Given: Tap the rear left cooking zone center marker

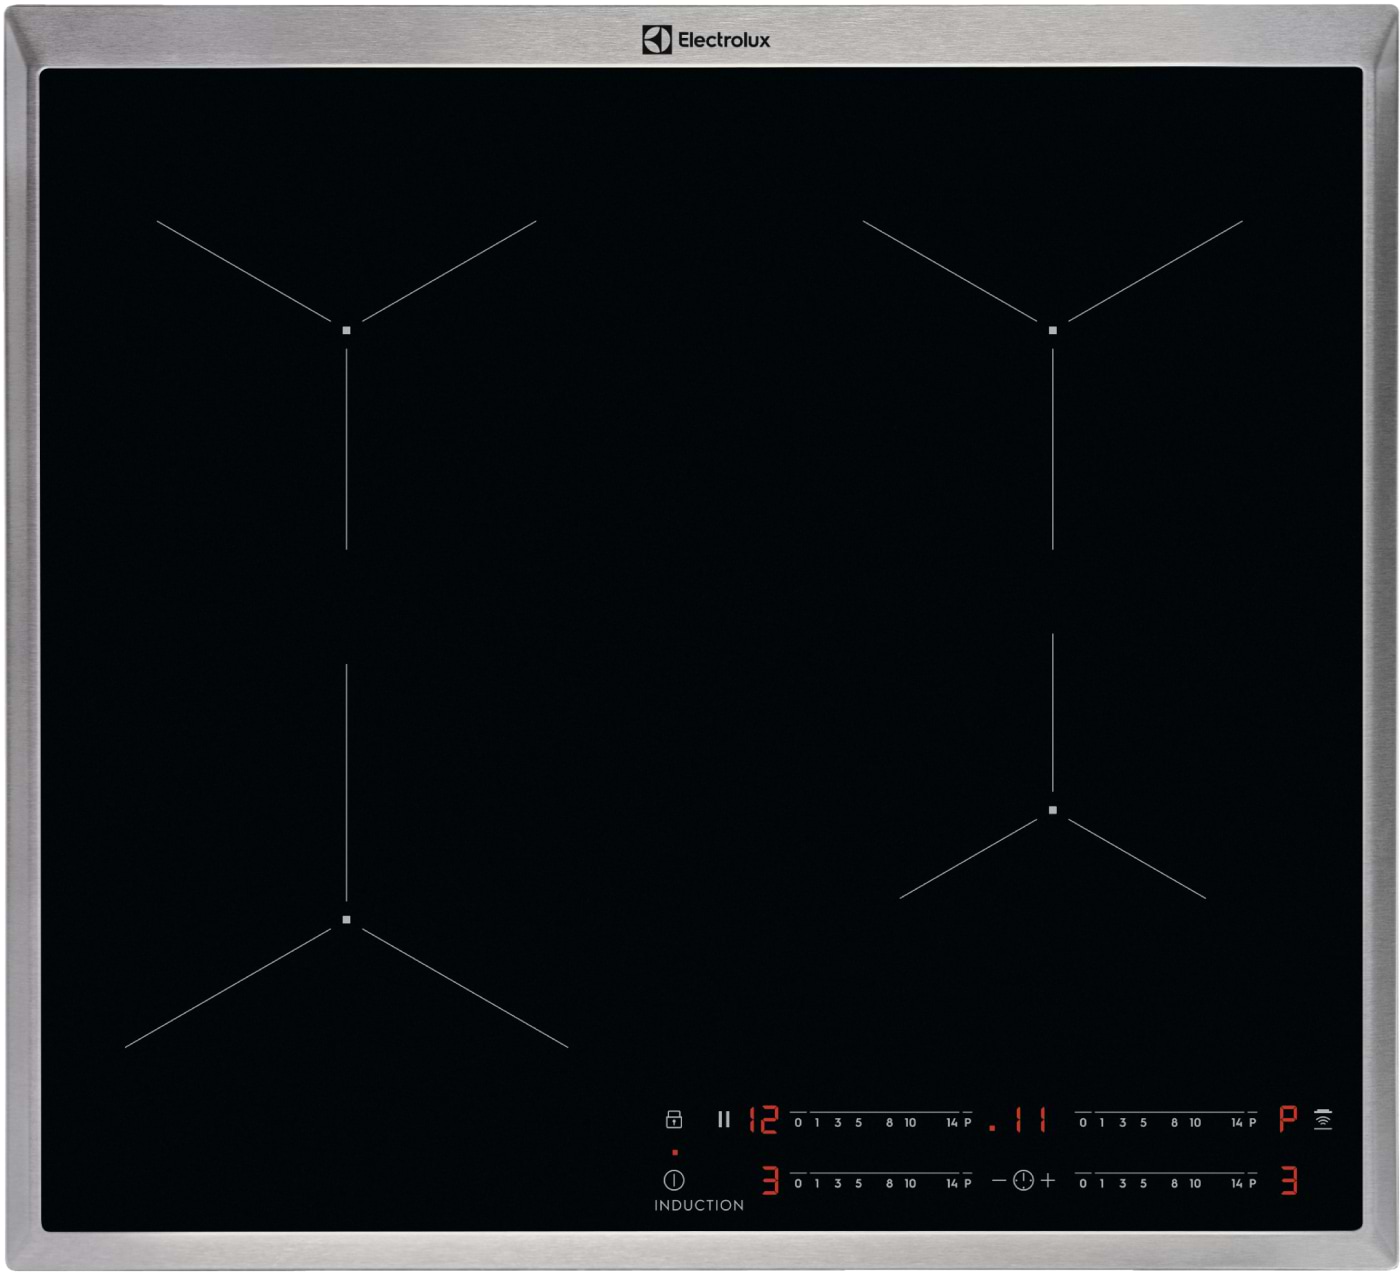Looking at the screenshot, I should [x=347, y=330].
